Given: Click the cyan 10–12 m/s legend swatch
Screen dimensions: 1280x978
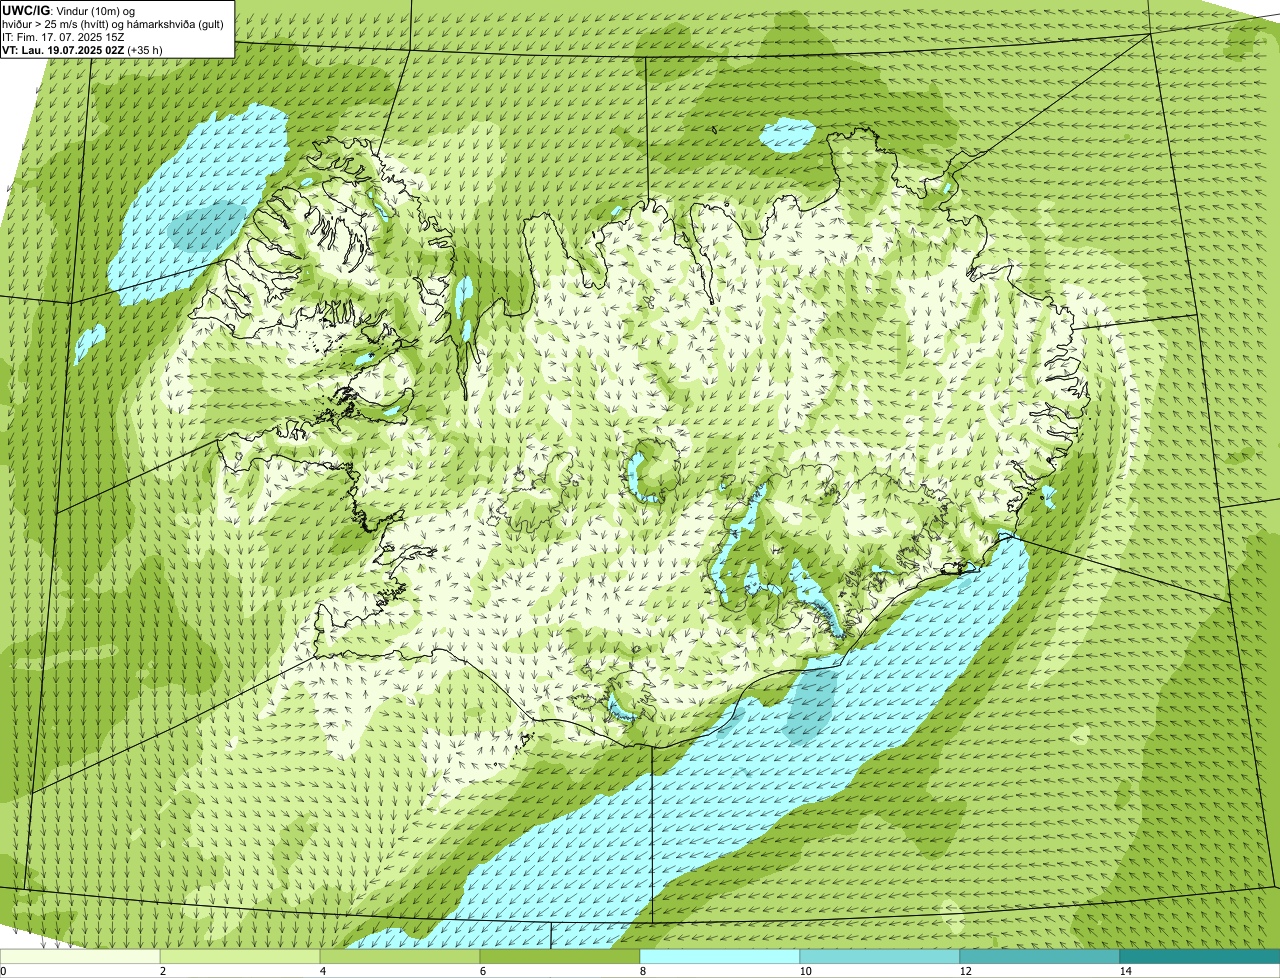Looking at the screenshot, I should pos(880,956).
